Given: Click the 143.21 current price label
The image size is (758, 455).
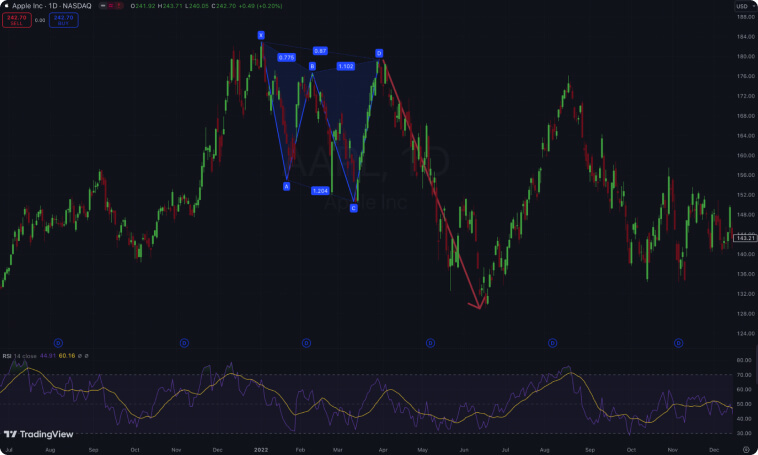Looking at the screenshot, I should coord(745,238).
